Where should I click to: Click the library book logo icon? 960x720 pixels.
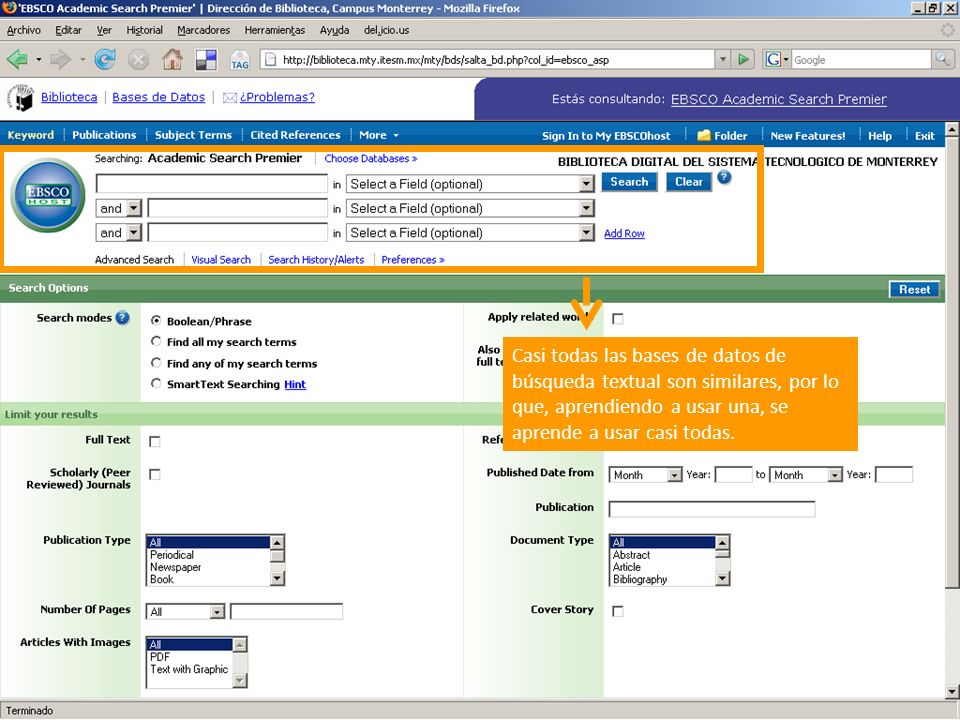20,98
